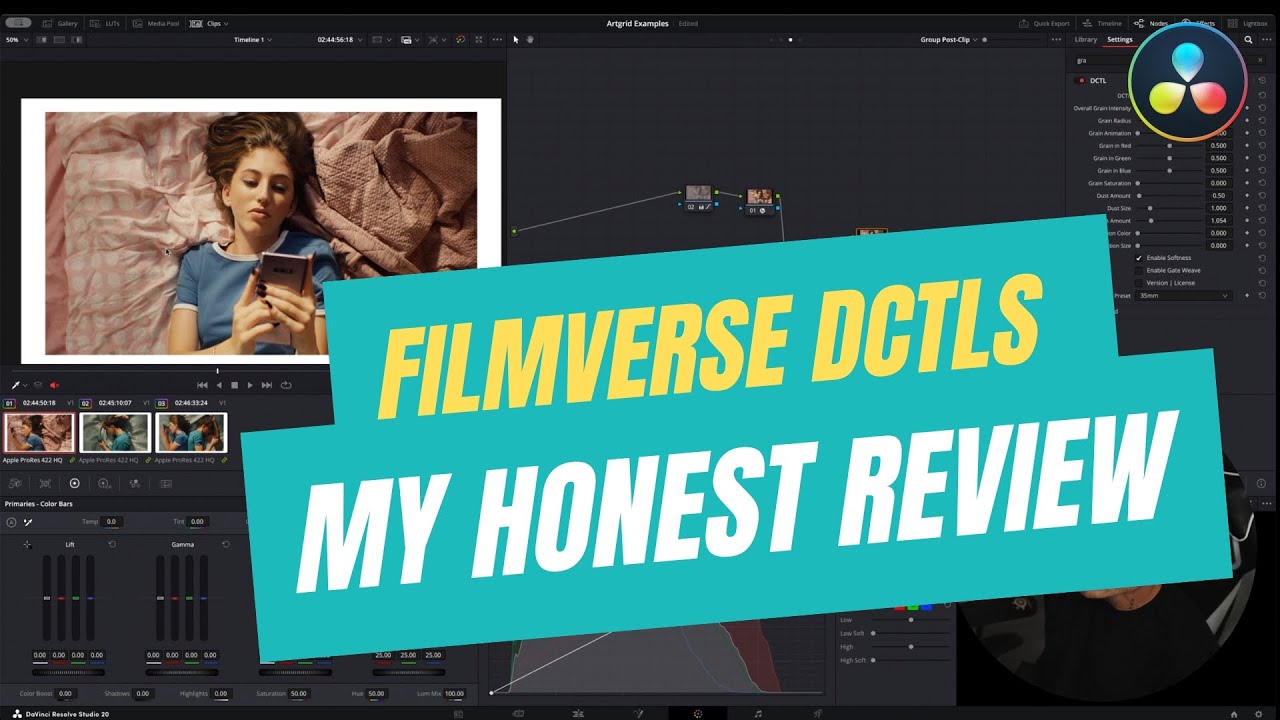
Task: Open the Lightbox view
Action: (1248, 23)
